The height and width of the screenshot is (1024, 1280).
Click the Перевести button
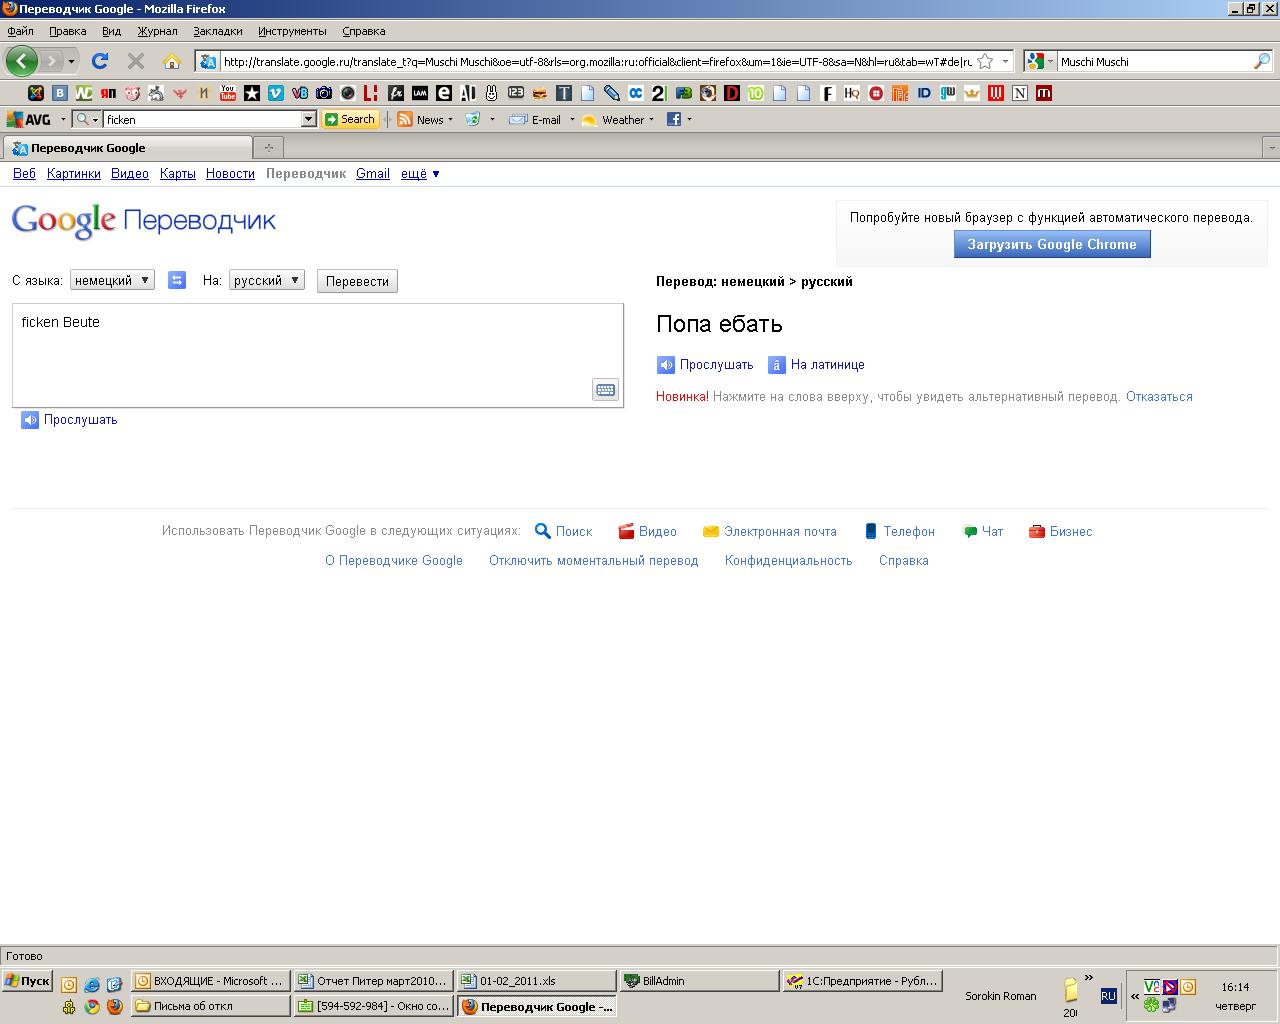[357, 281]
